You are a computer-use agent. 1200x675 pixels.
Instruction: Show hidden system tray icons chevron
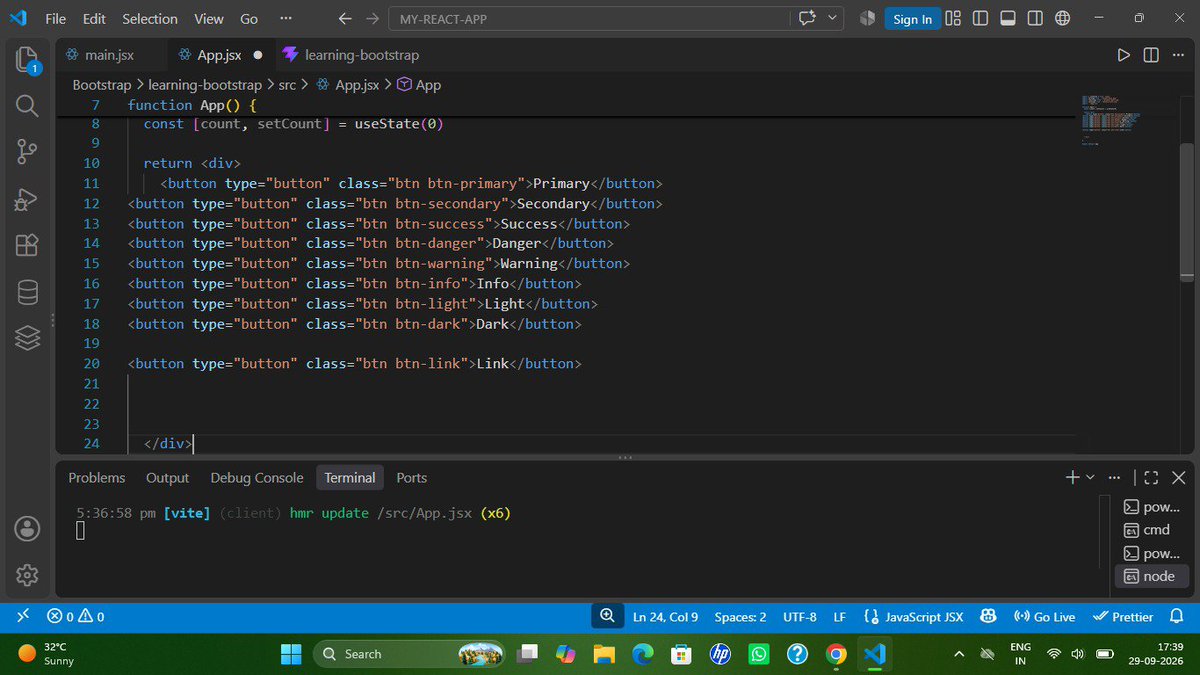pyautogui.click(x=959, y=654)
